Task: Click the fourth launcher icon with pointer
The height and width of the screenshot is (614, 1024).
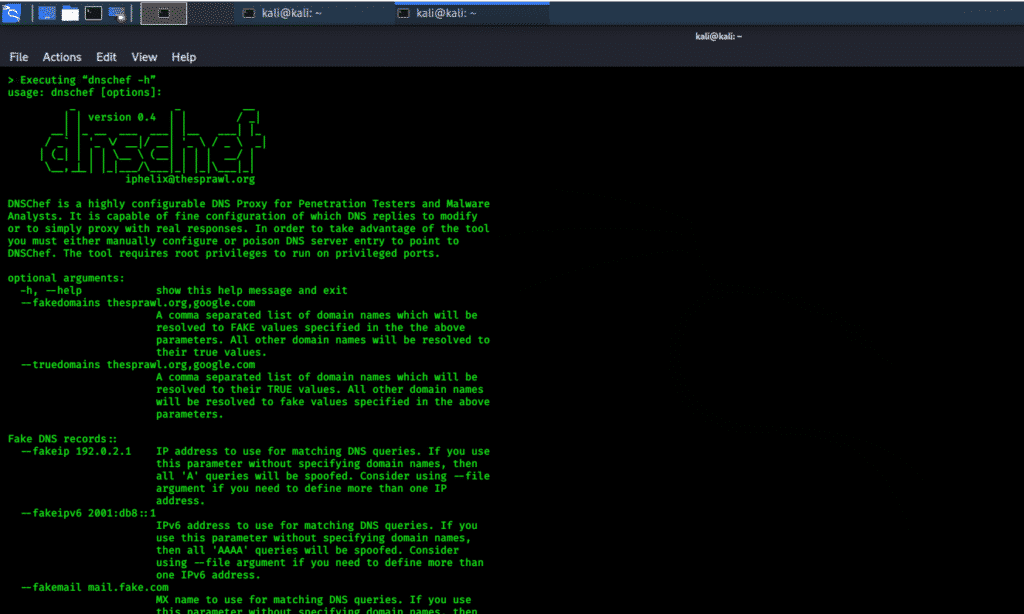Action: [117, 13]
